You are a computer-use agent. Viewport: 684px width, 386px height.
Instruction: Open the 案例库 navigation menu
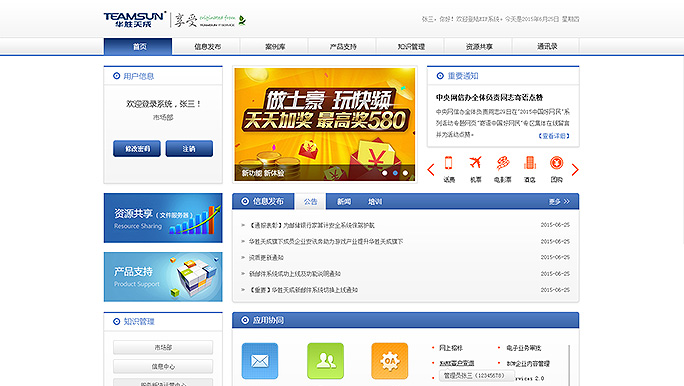pos(275,46)
